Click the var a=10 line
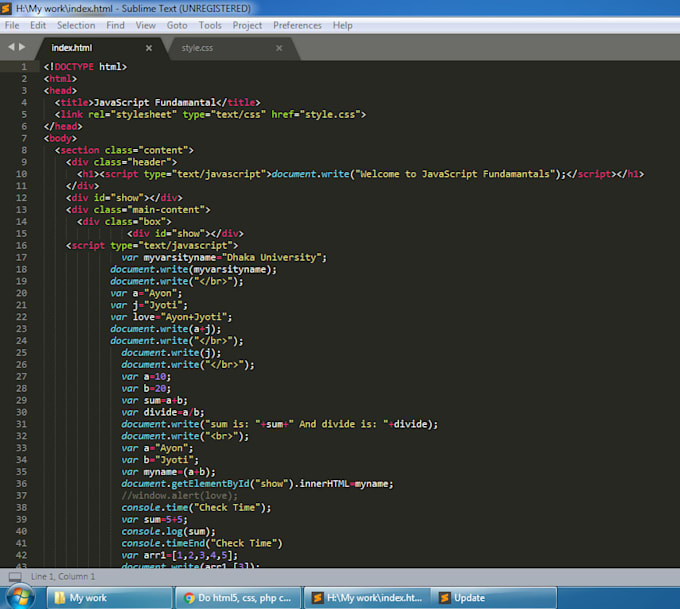Image resolution: width=680 pixels, height=609 pixels. pyautogui.click(x=146, y=377)
